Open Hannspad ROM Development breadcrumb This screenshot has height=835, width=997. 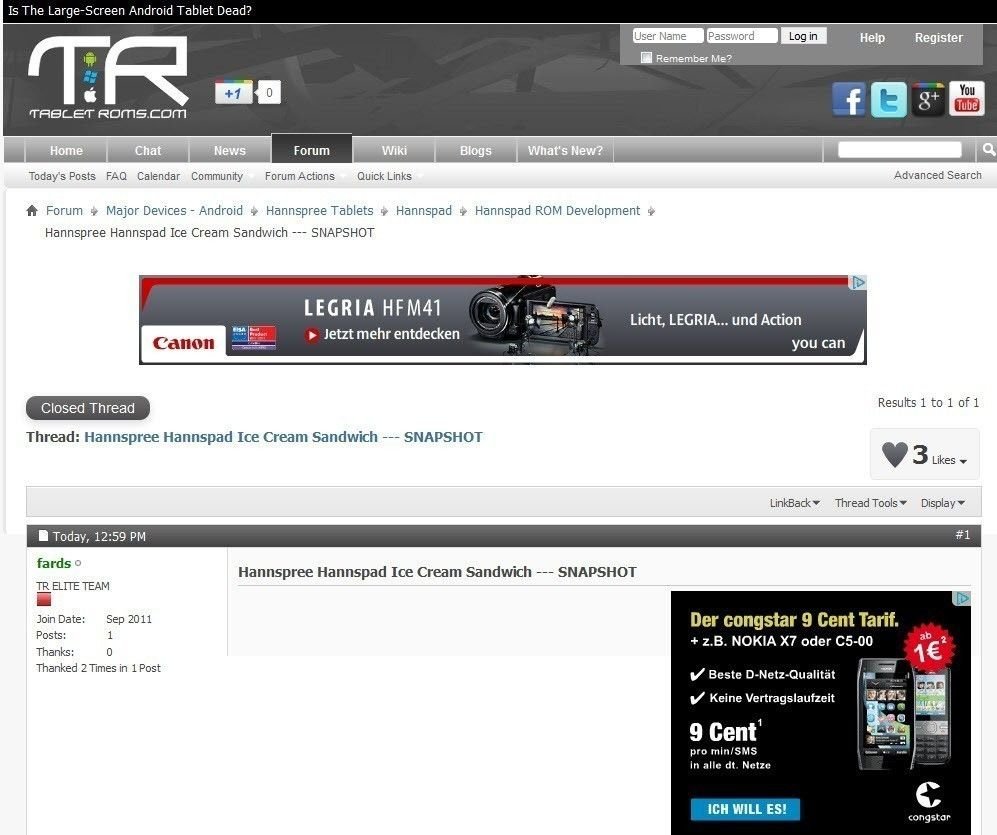[x=557, y=210]
